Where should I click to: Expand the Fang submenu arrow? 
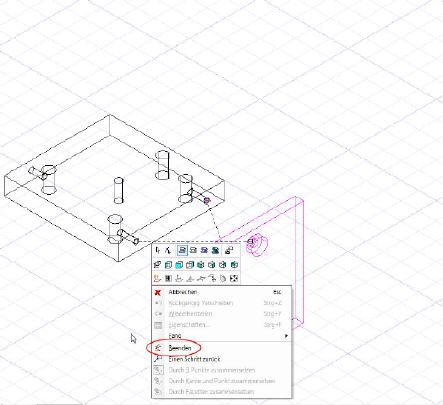pos(286,336)
